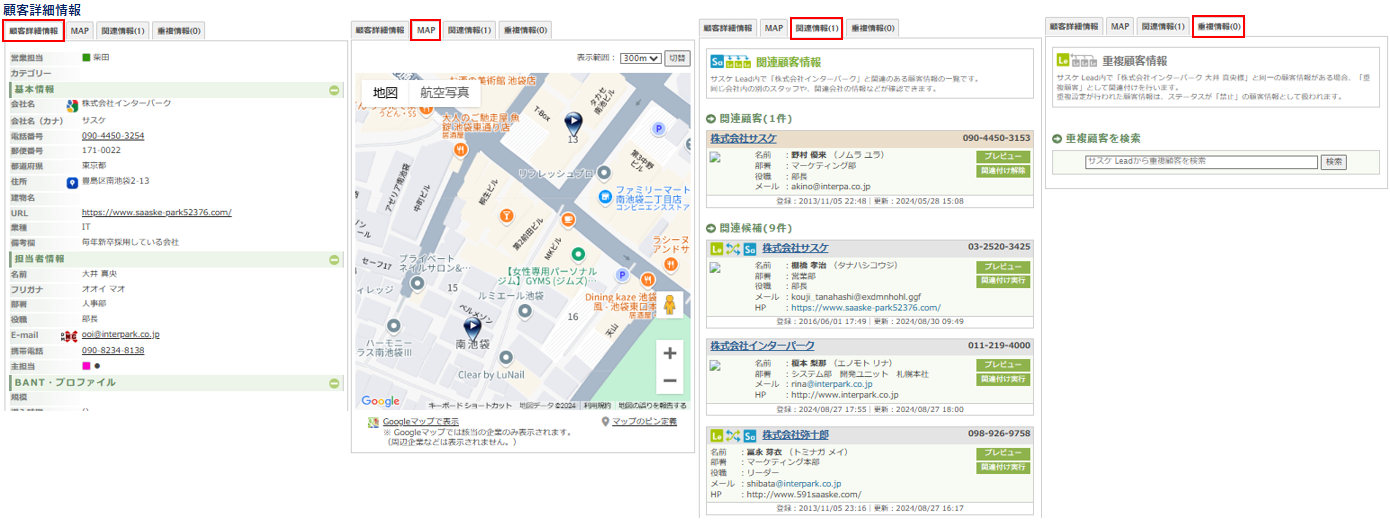This screenshot has width=1390, height=525.
Task: Collapse the 担当者情報 section
Action: point(334,259)
